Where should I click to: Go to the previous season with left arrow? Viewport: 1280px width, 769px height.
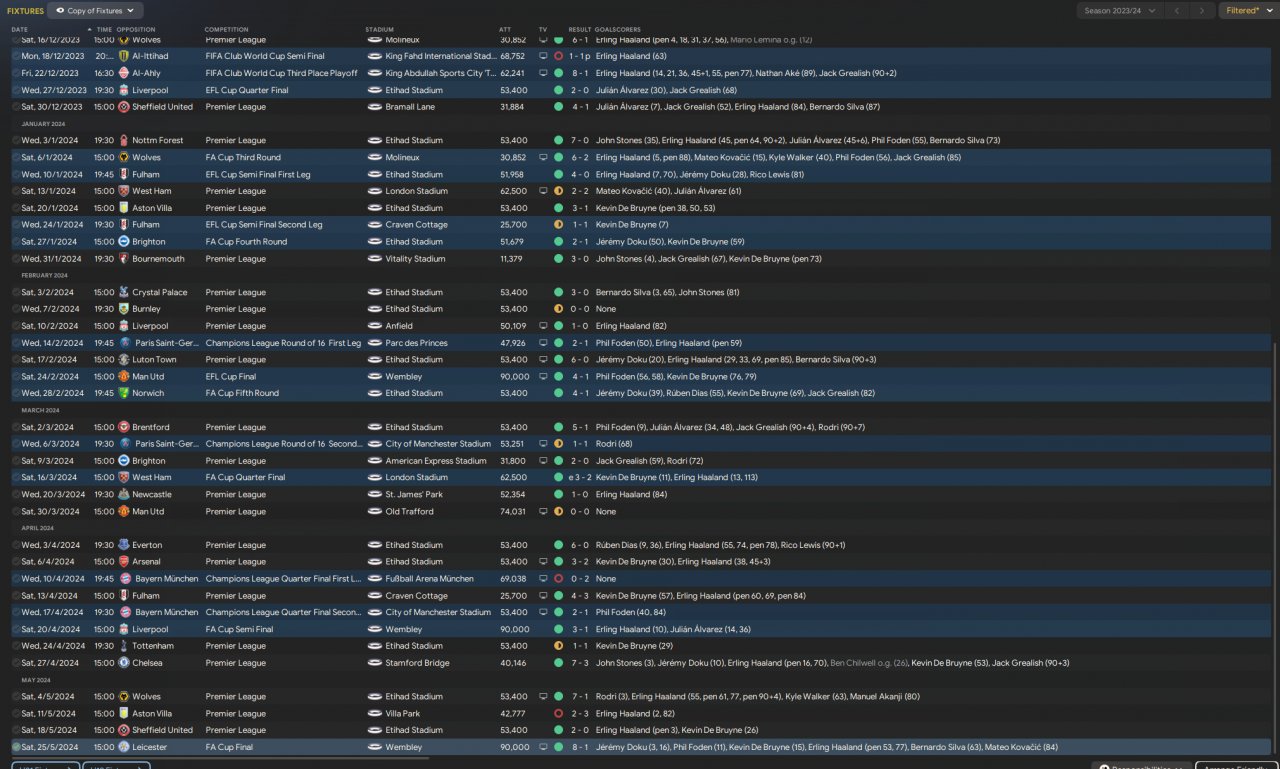1177,11
